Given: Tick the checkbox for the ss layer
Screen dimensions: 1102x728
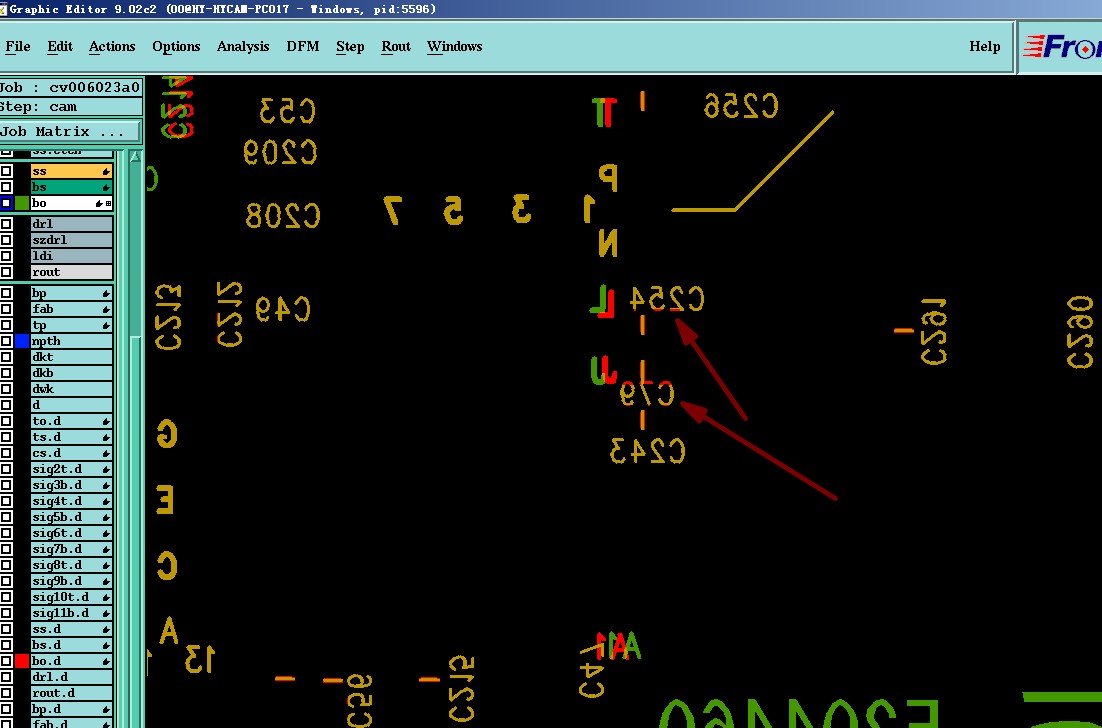Looking at the screenshot, I should 6,171.
